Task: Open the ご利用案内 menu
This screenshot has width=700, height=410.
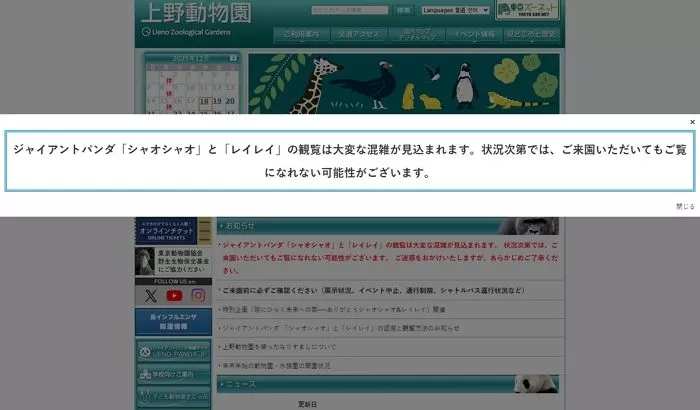Action: tap(301, 34)
